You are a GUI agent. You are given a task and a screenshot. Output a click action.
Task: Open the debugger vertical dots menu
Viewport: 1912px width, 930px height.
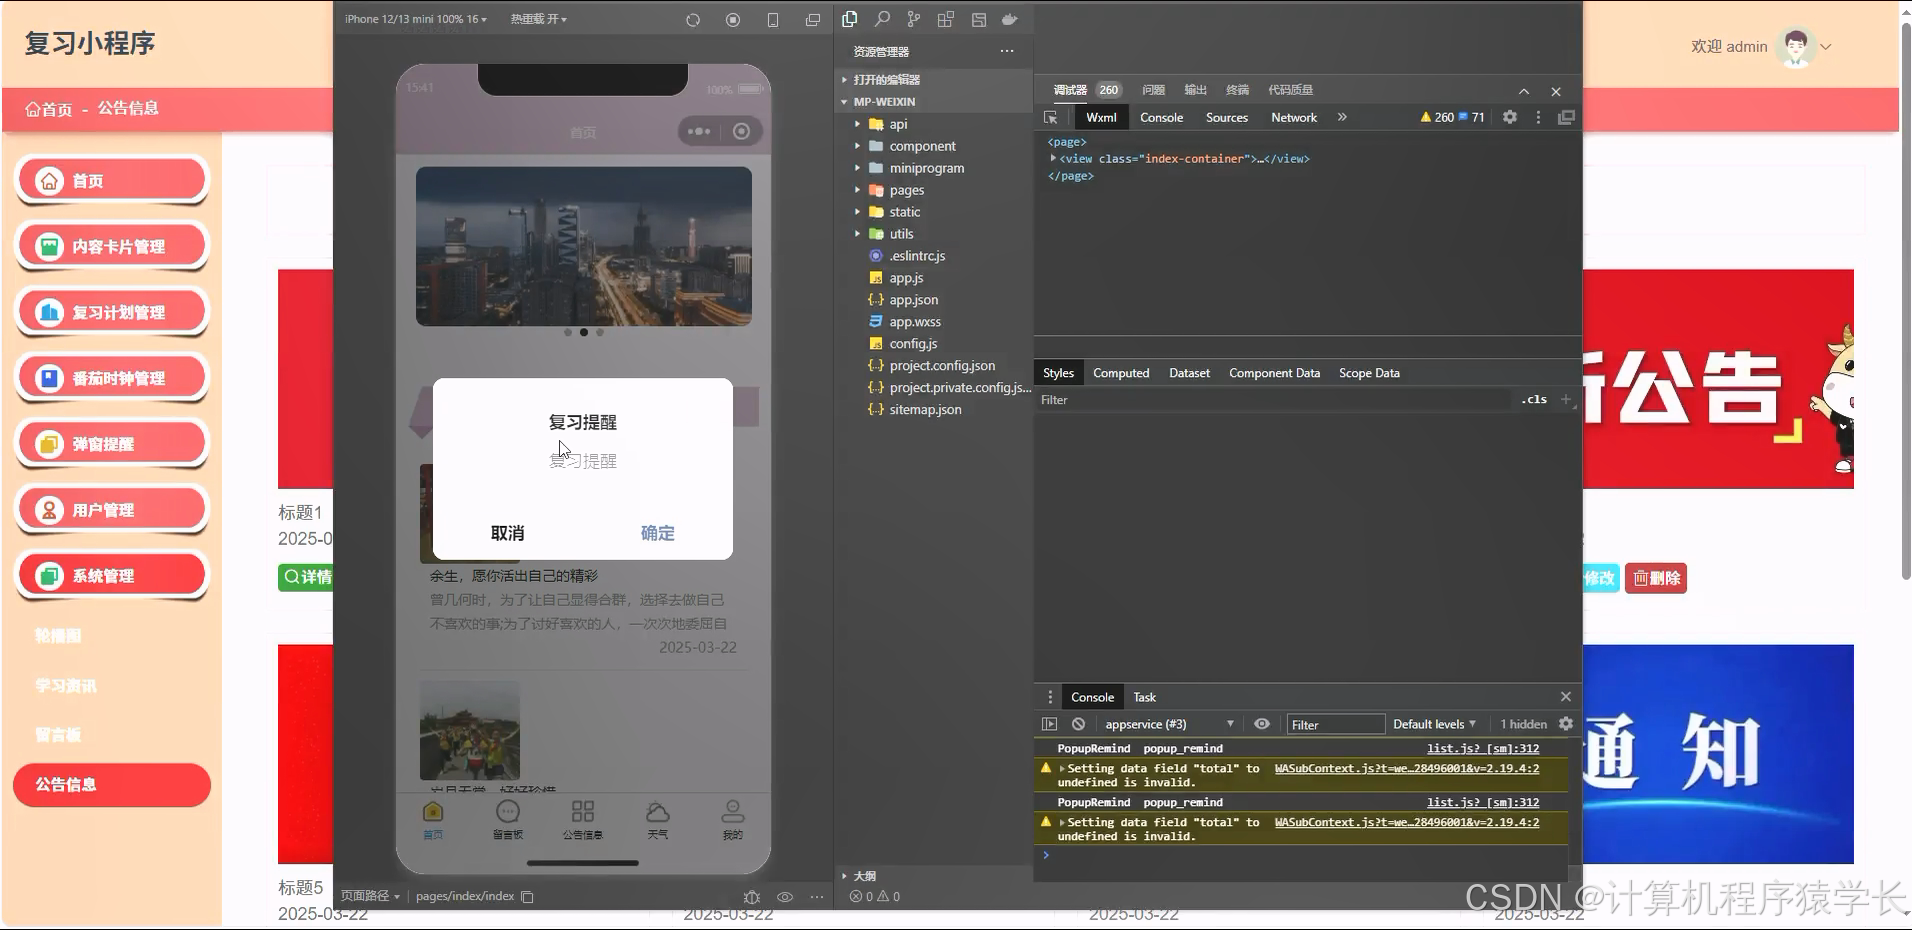[1538, 117]
